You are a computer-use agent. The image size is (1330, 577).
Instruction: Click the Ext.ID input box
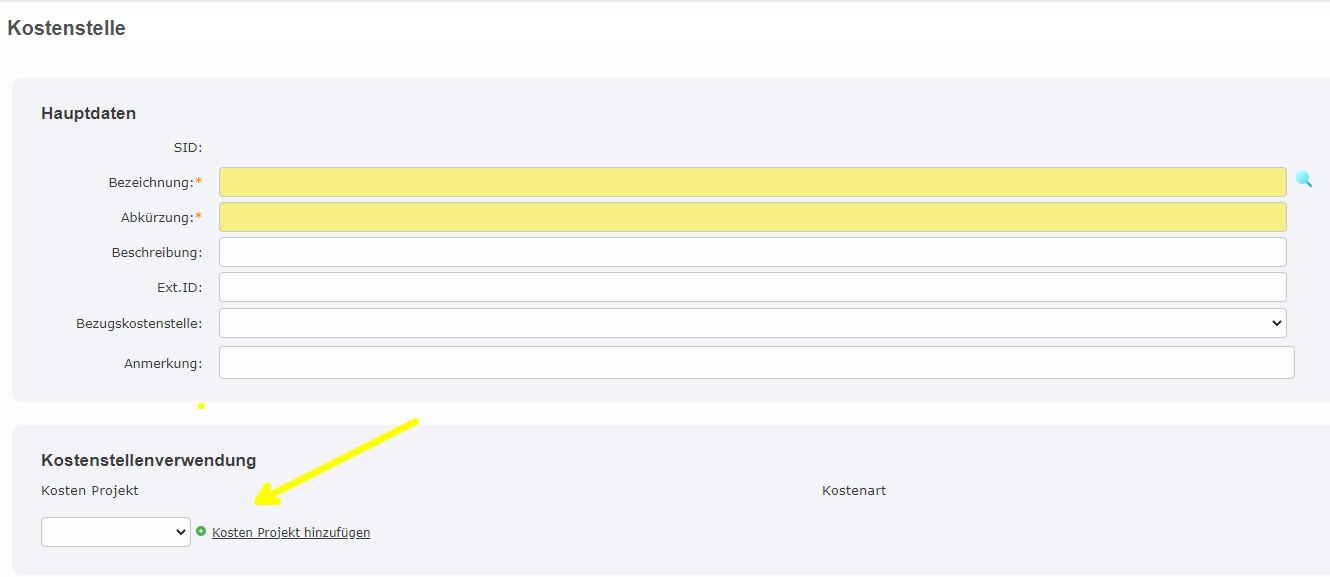752,287
